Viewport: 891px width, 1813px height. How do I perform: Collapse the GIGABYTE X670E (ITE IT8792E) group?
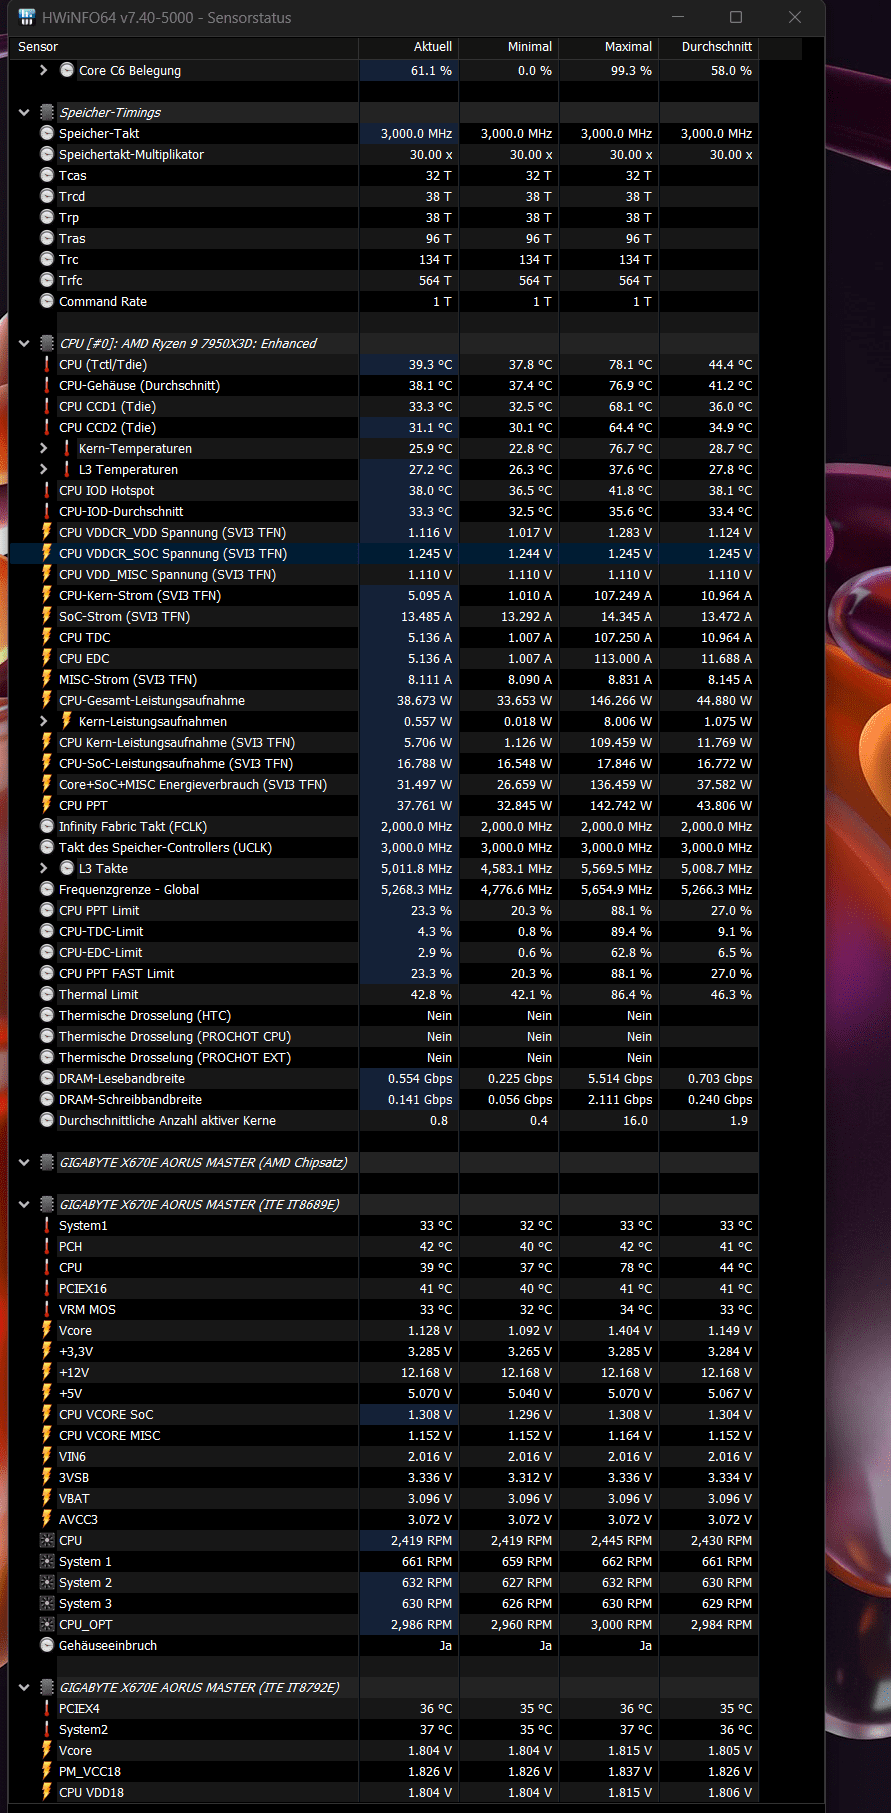coord(24,1687)
